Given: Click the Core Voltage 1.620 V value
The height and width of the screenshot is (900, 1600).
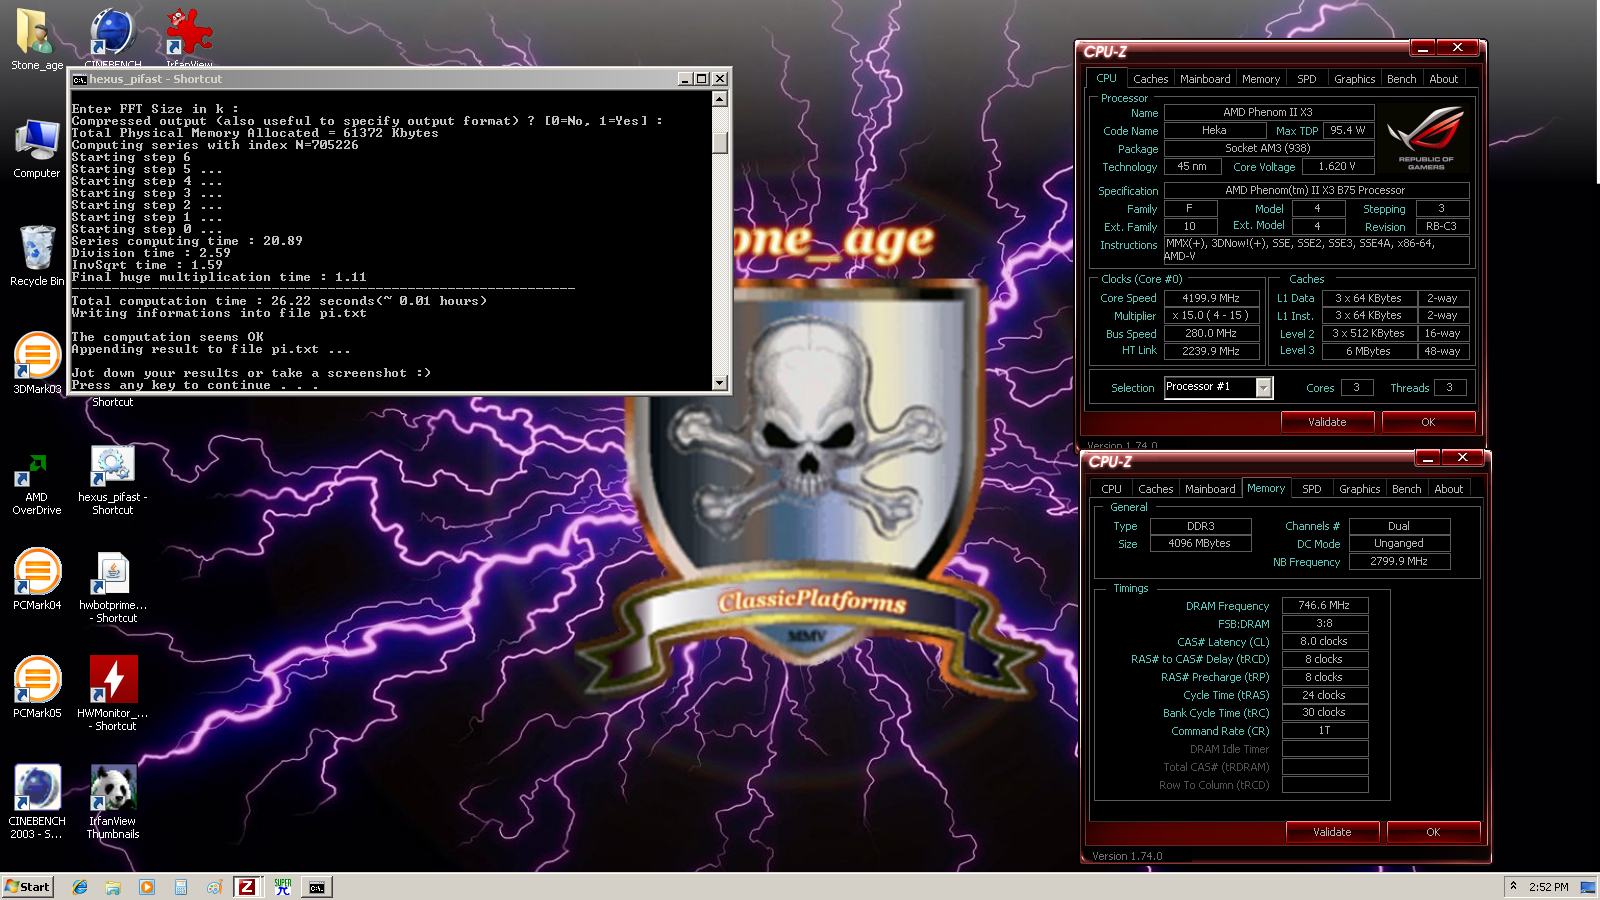Looking at the screenshot, I should pos(1336,166).
